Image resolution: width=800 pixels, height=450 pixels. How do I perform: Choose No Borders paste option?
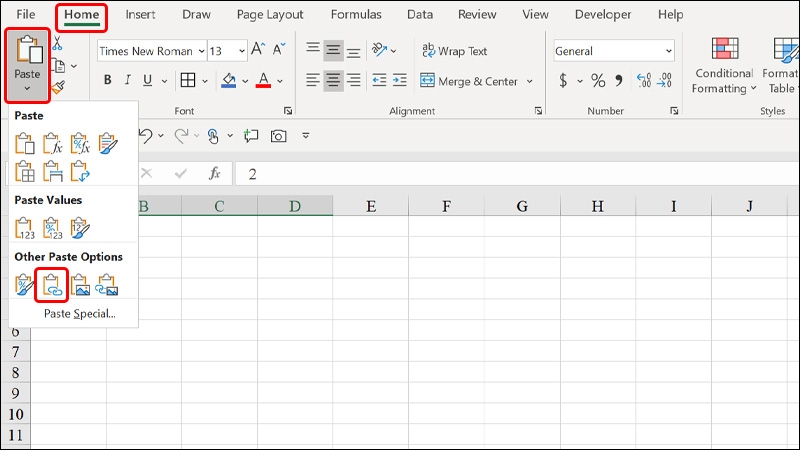[x=24, y=171]
